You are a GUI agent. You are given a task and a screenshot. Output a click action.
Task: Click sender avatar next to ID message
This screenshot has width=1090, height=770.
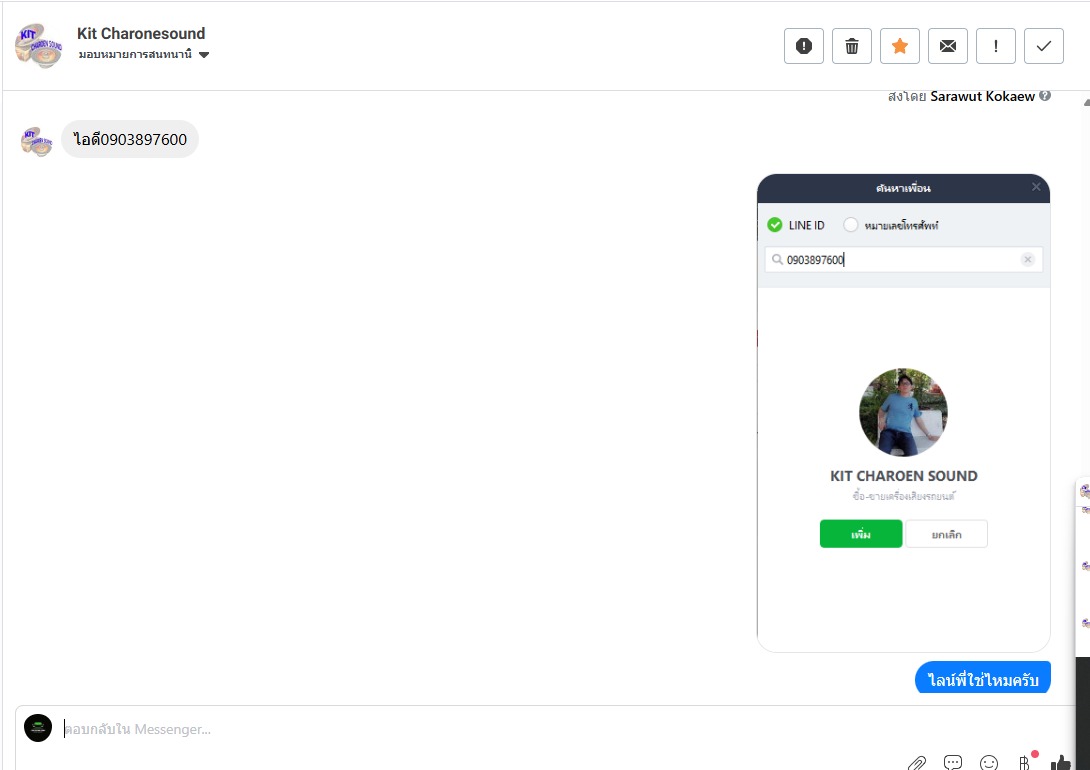[x=36, y=141]
